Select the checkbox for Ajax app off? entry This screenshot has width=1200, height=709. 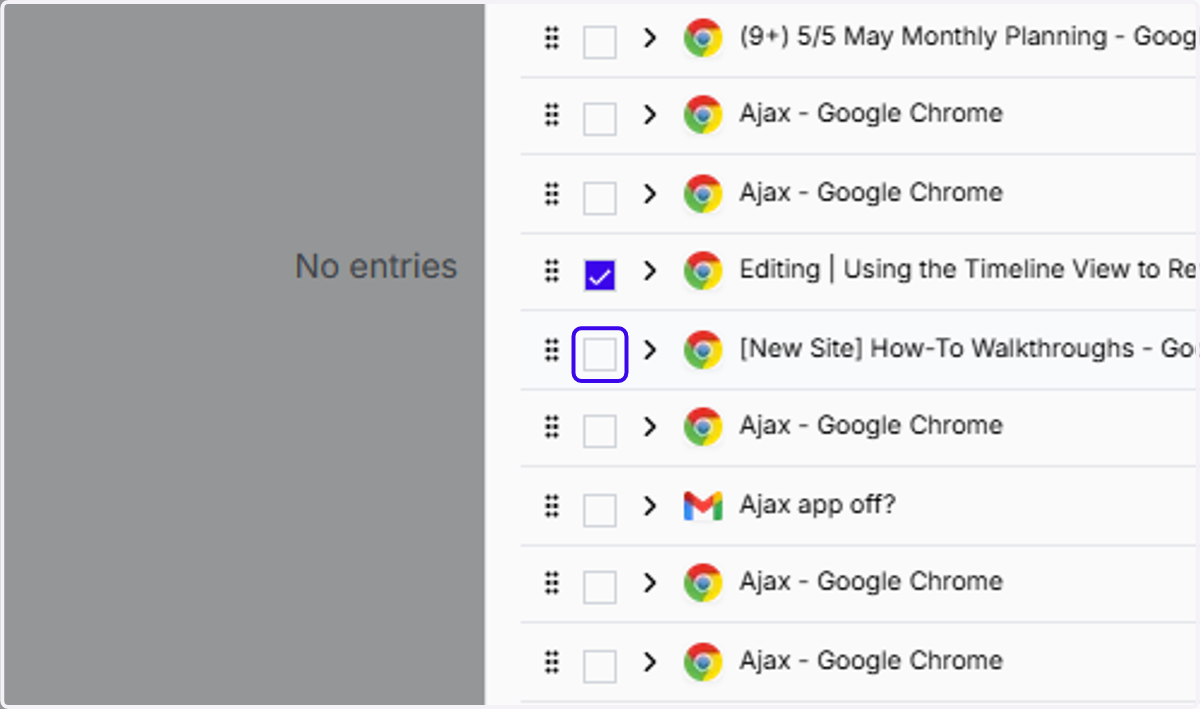(x=600, y=510)
